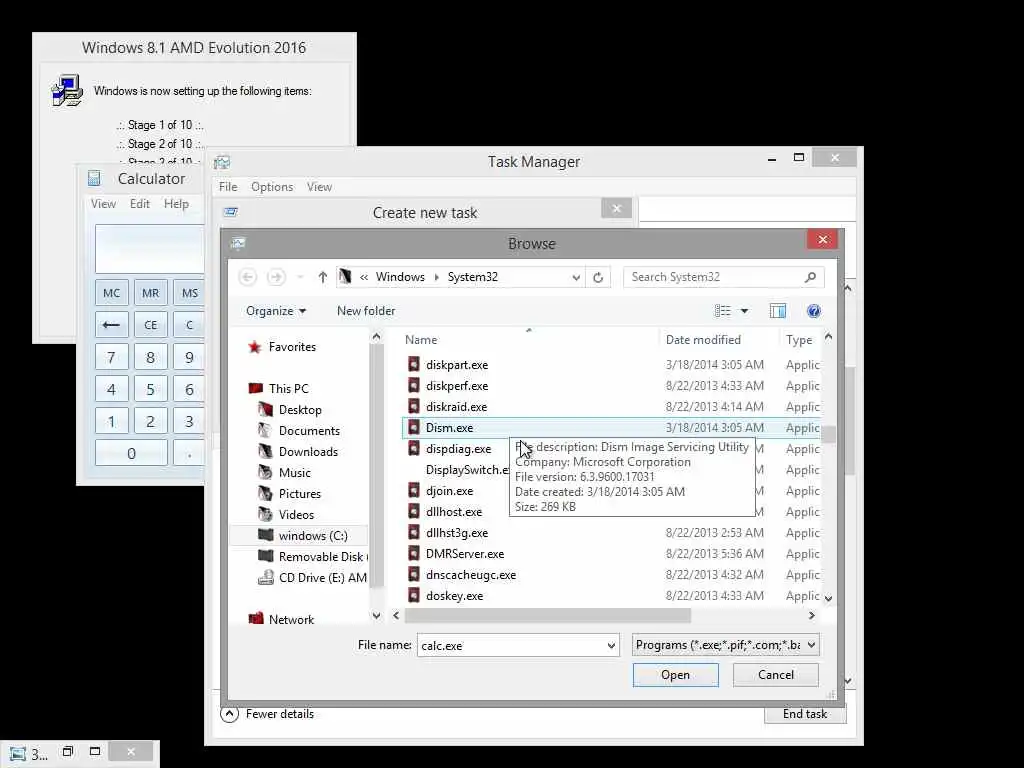Refresh the System32 folder listing

click(x=598, y=278)
